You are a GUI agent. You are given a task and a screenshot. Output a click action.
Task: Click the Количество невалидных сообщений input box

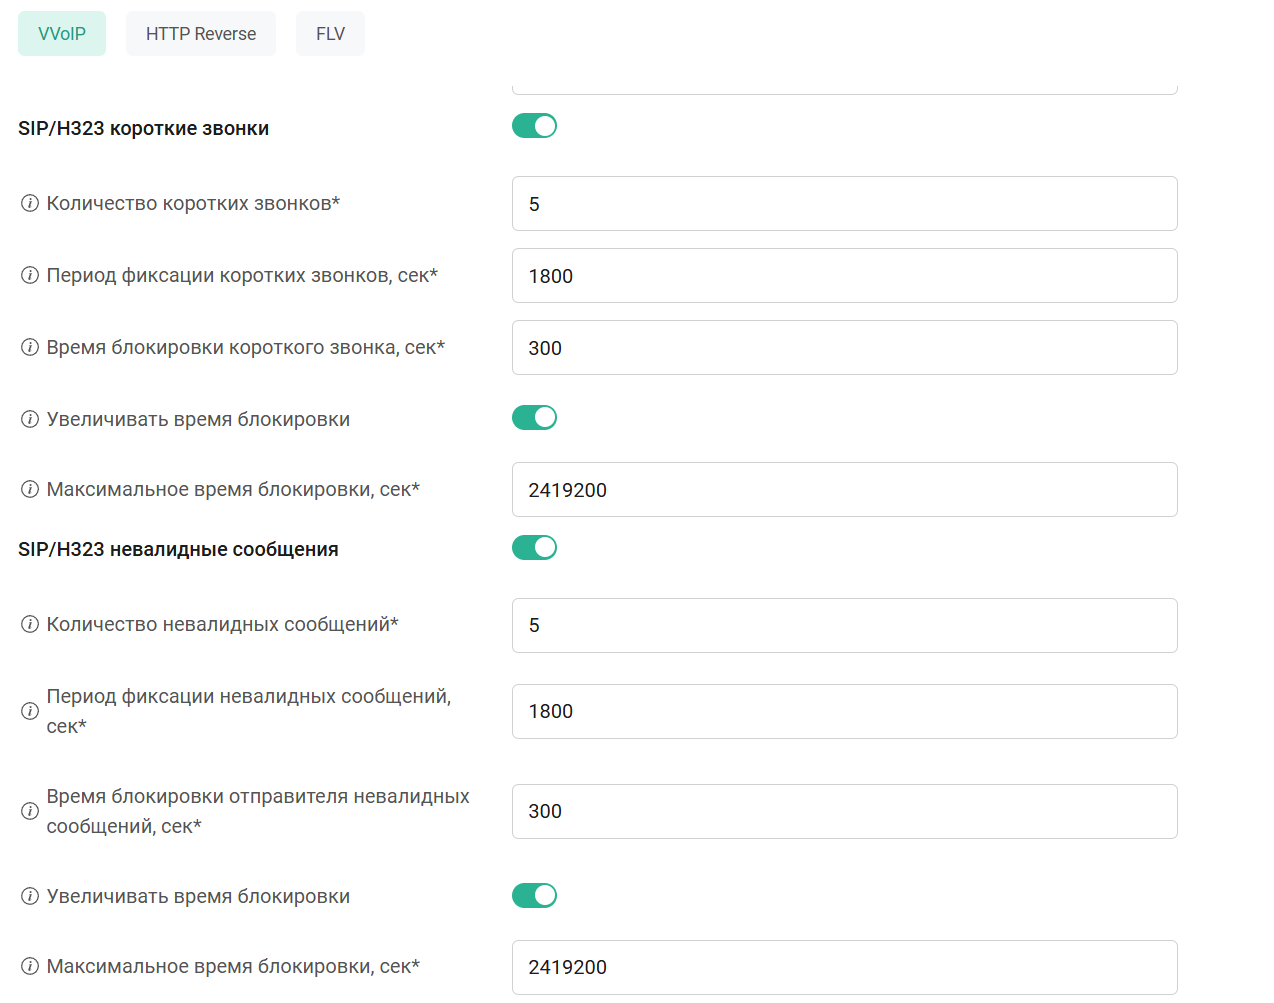(844, 625)
